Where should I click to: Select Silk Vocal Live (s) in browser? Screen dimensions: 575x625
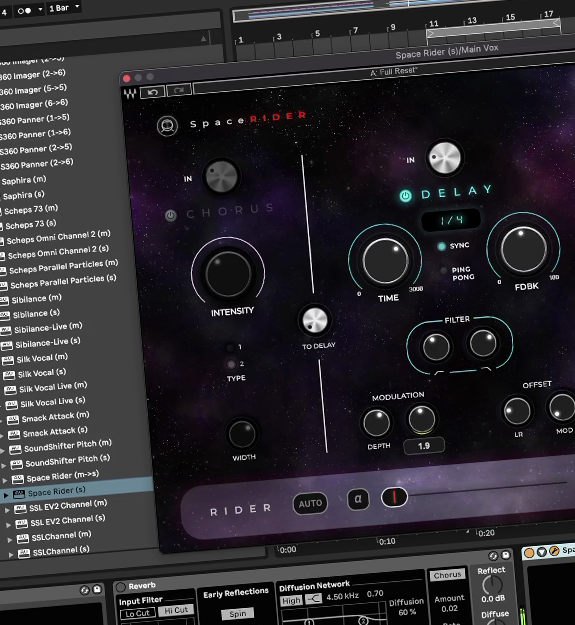pos(53,402)
